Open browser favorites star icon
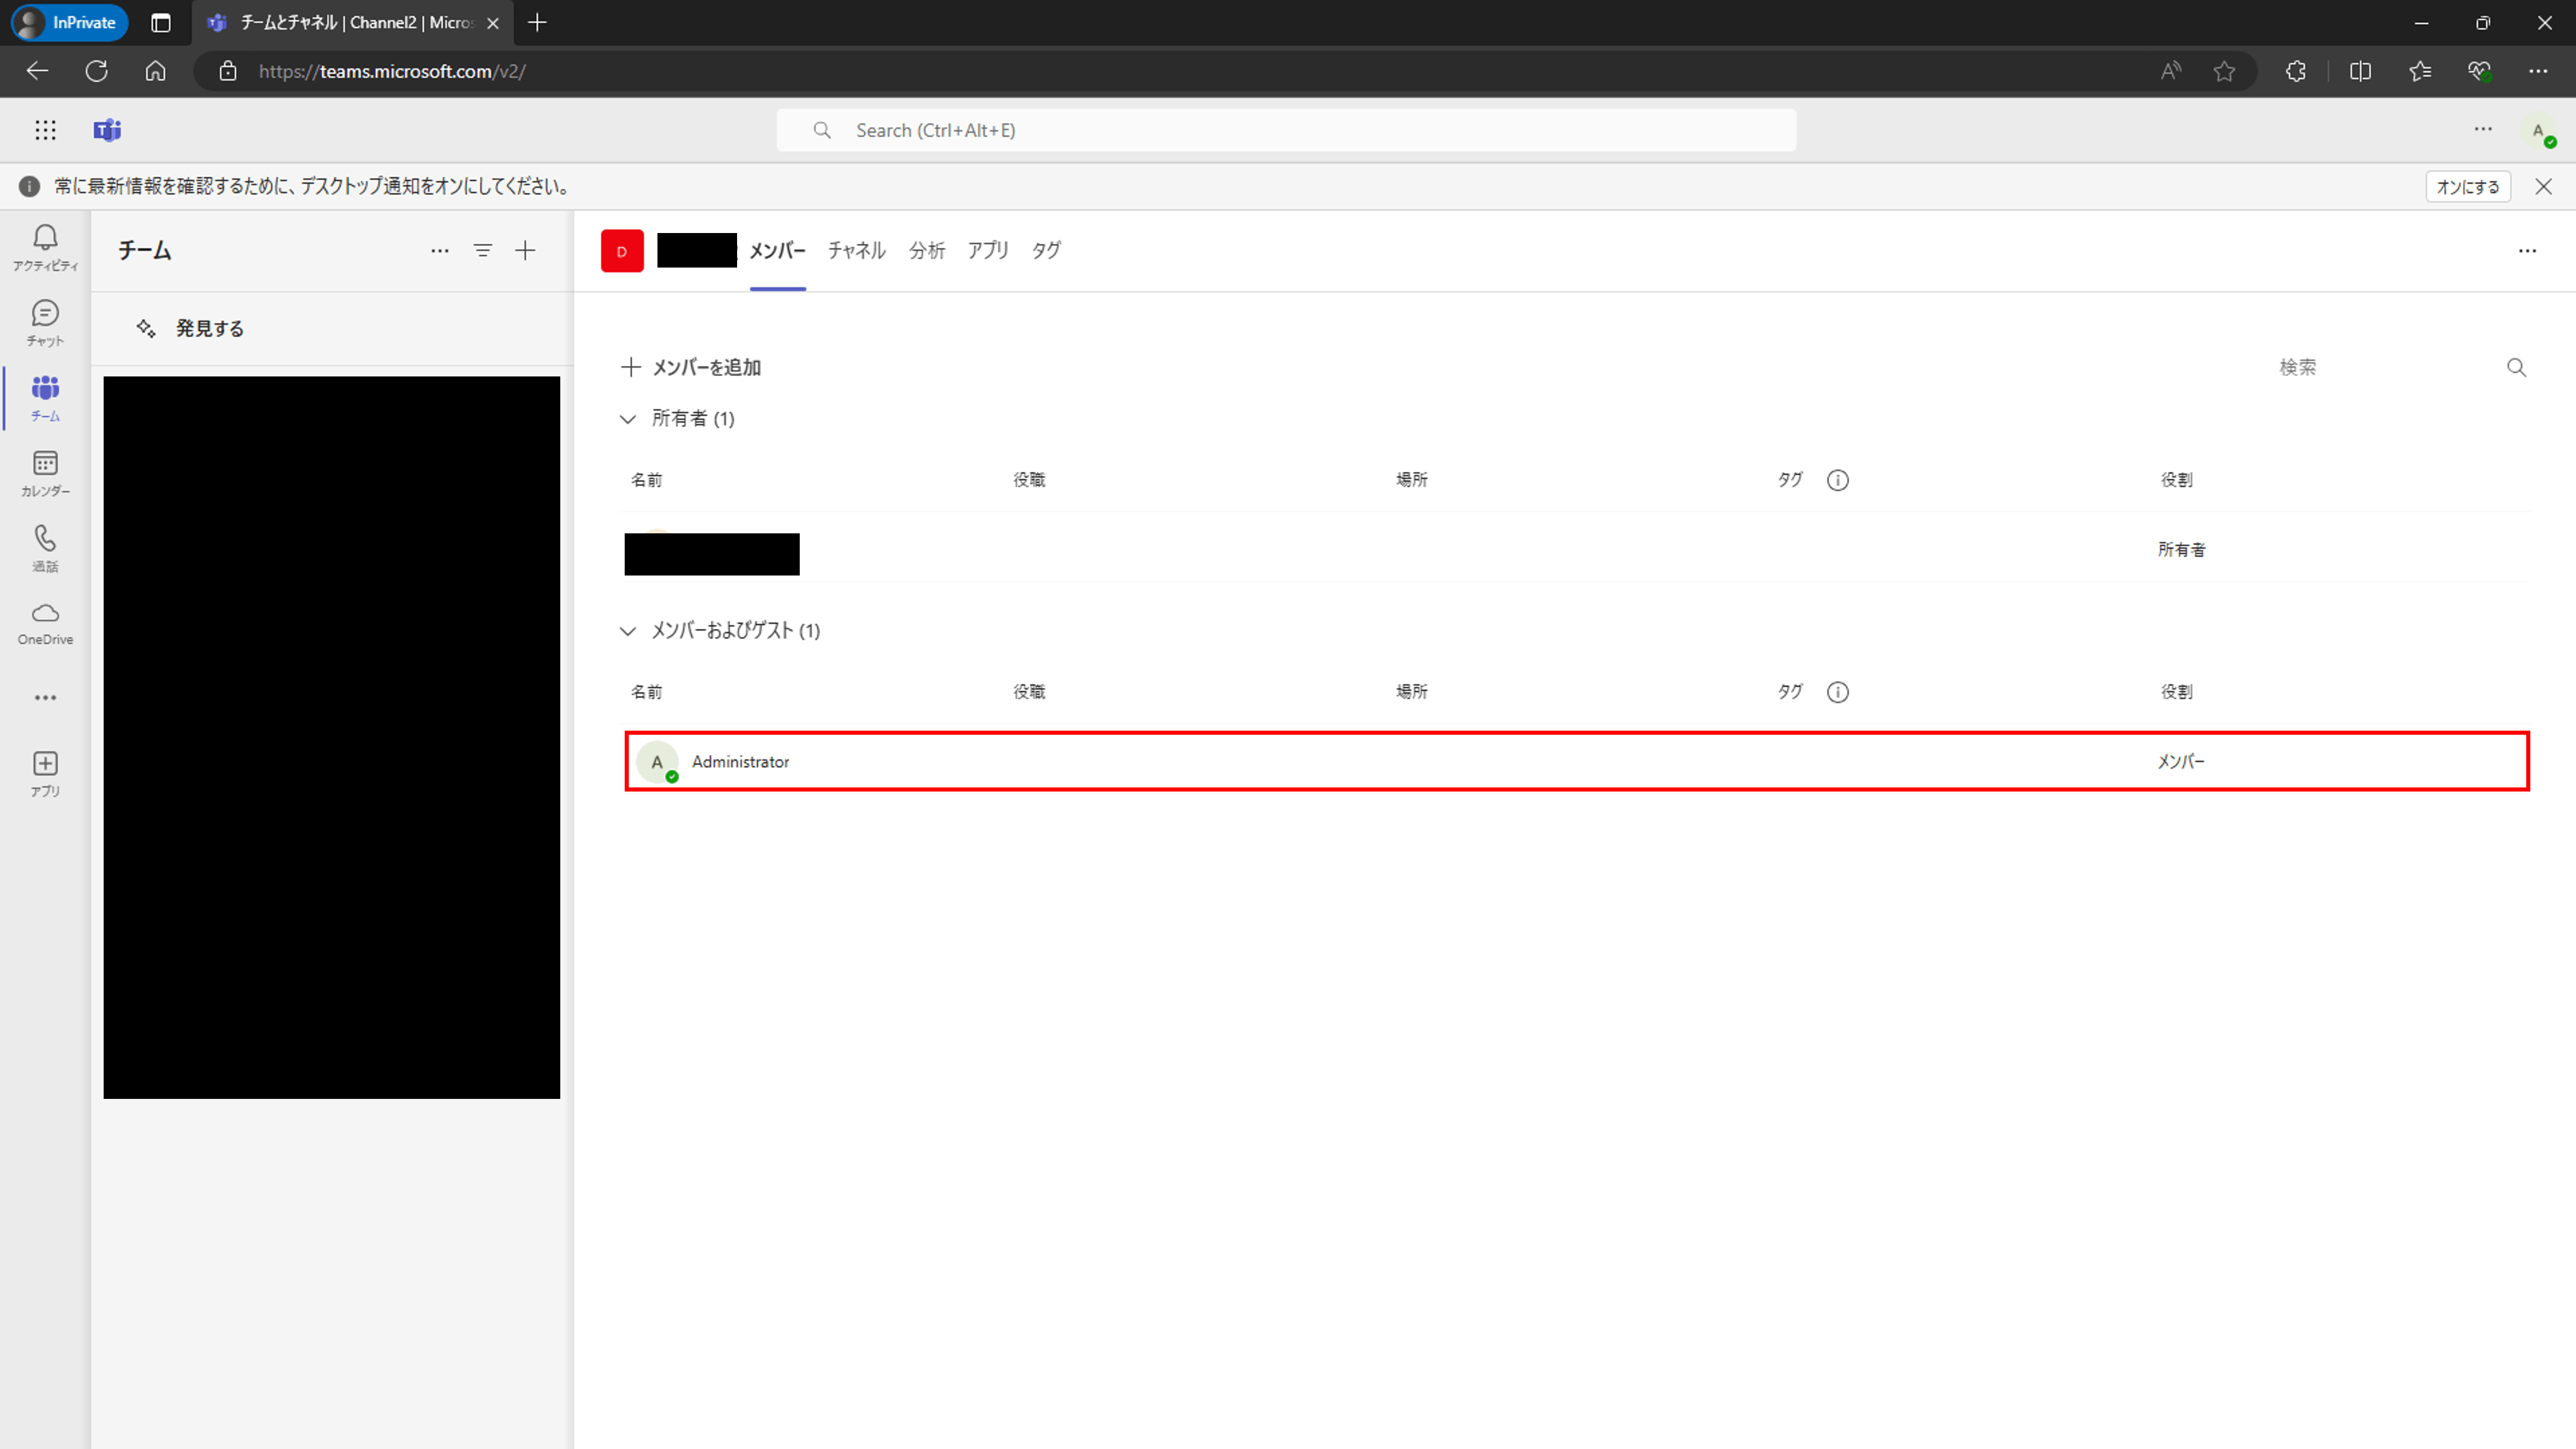Viewport: 2576px width, 1449px height. point(2224,71)
